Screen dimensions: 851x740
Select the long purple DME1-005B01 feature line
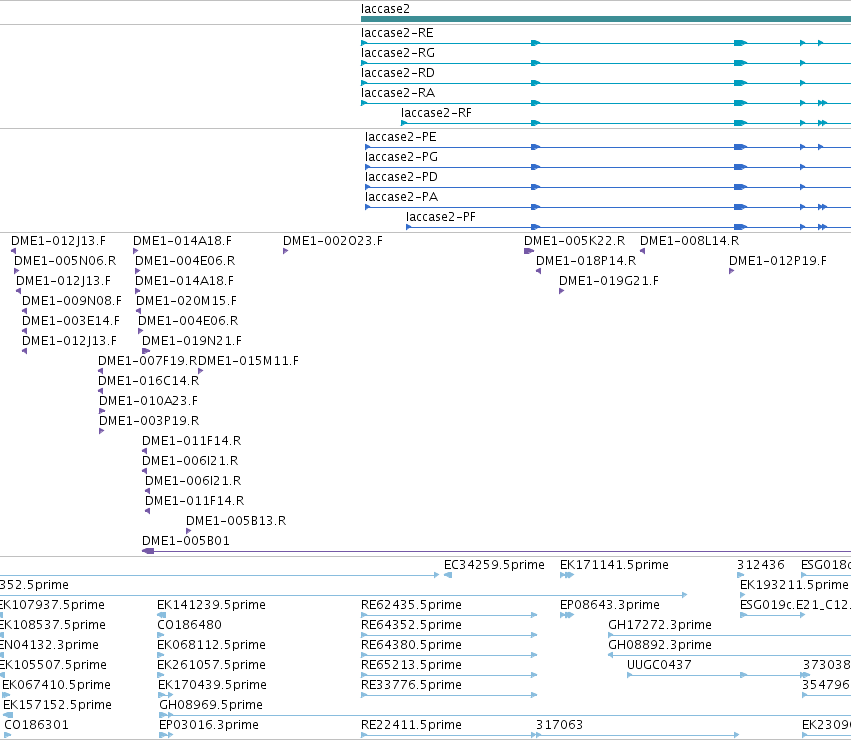(x=497, y=552)
